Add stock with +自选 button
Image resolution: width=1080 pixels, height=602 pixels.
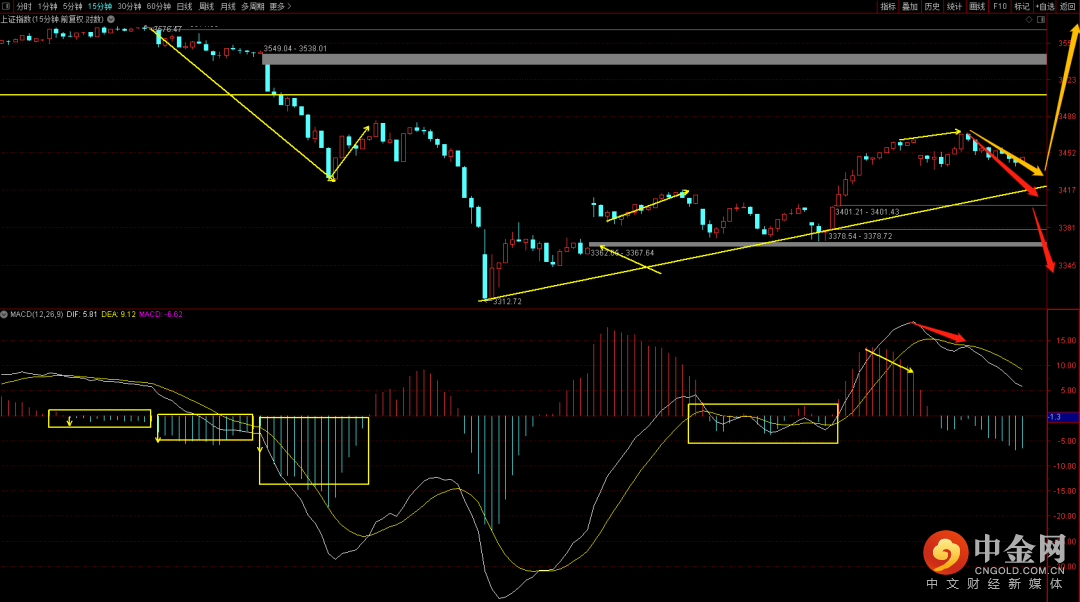click(1044, 6)
